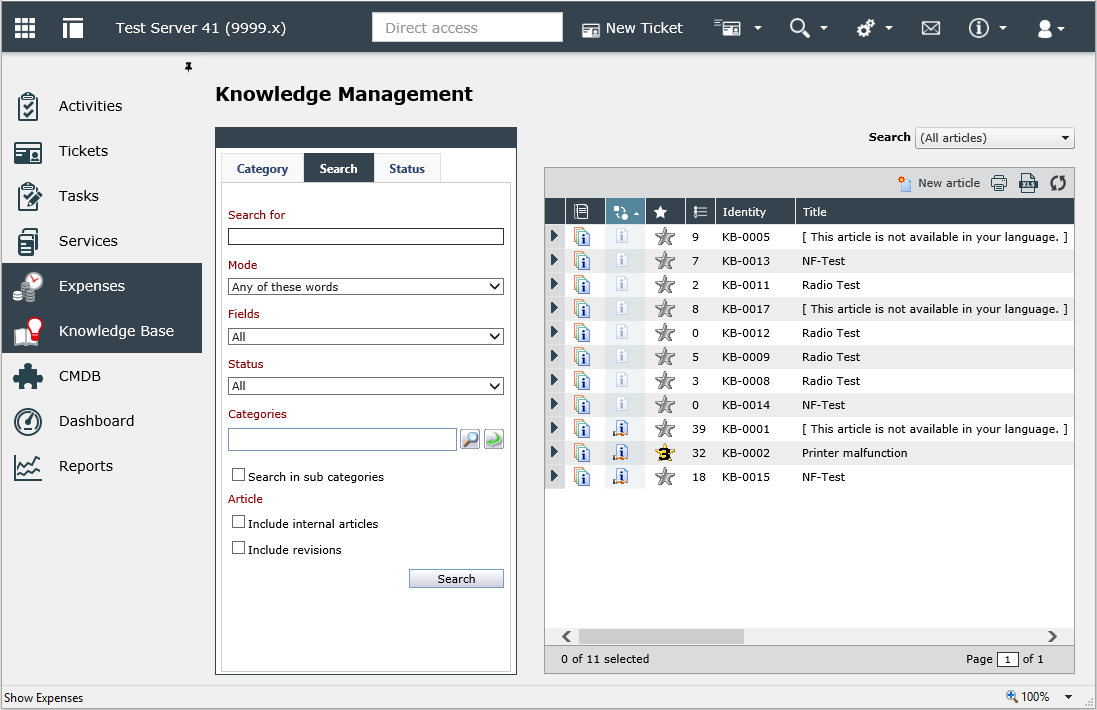This screenshot has height=710, width=1097.
Task: Open the Mode dropdown
Action: pyautogui.click(x=366, y=287)
